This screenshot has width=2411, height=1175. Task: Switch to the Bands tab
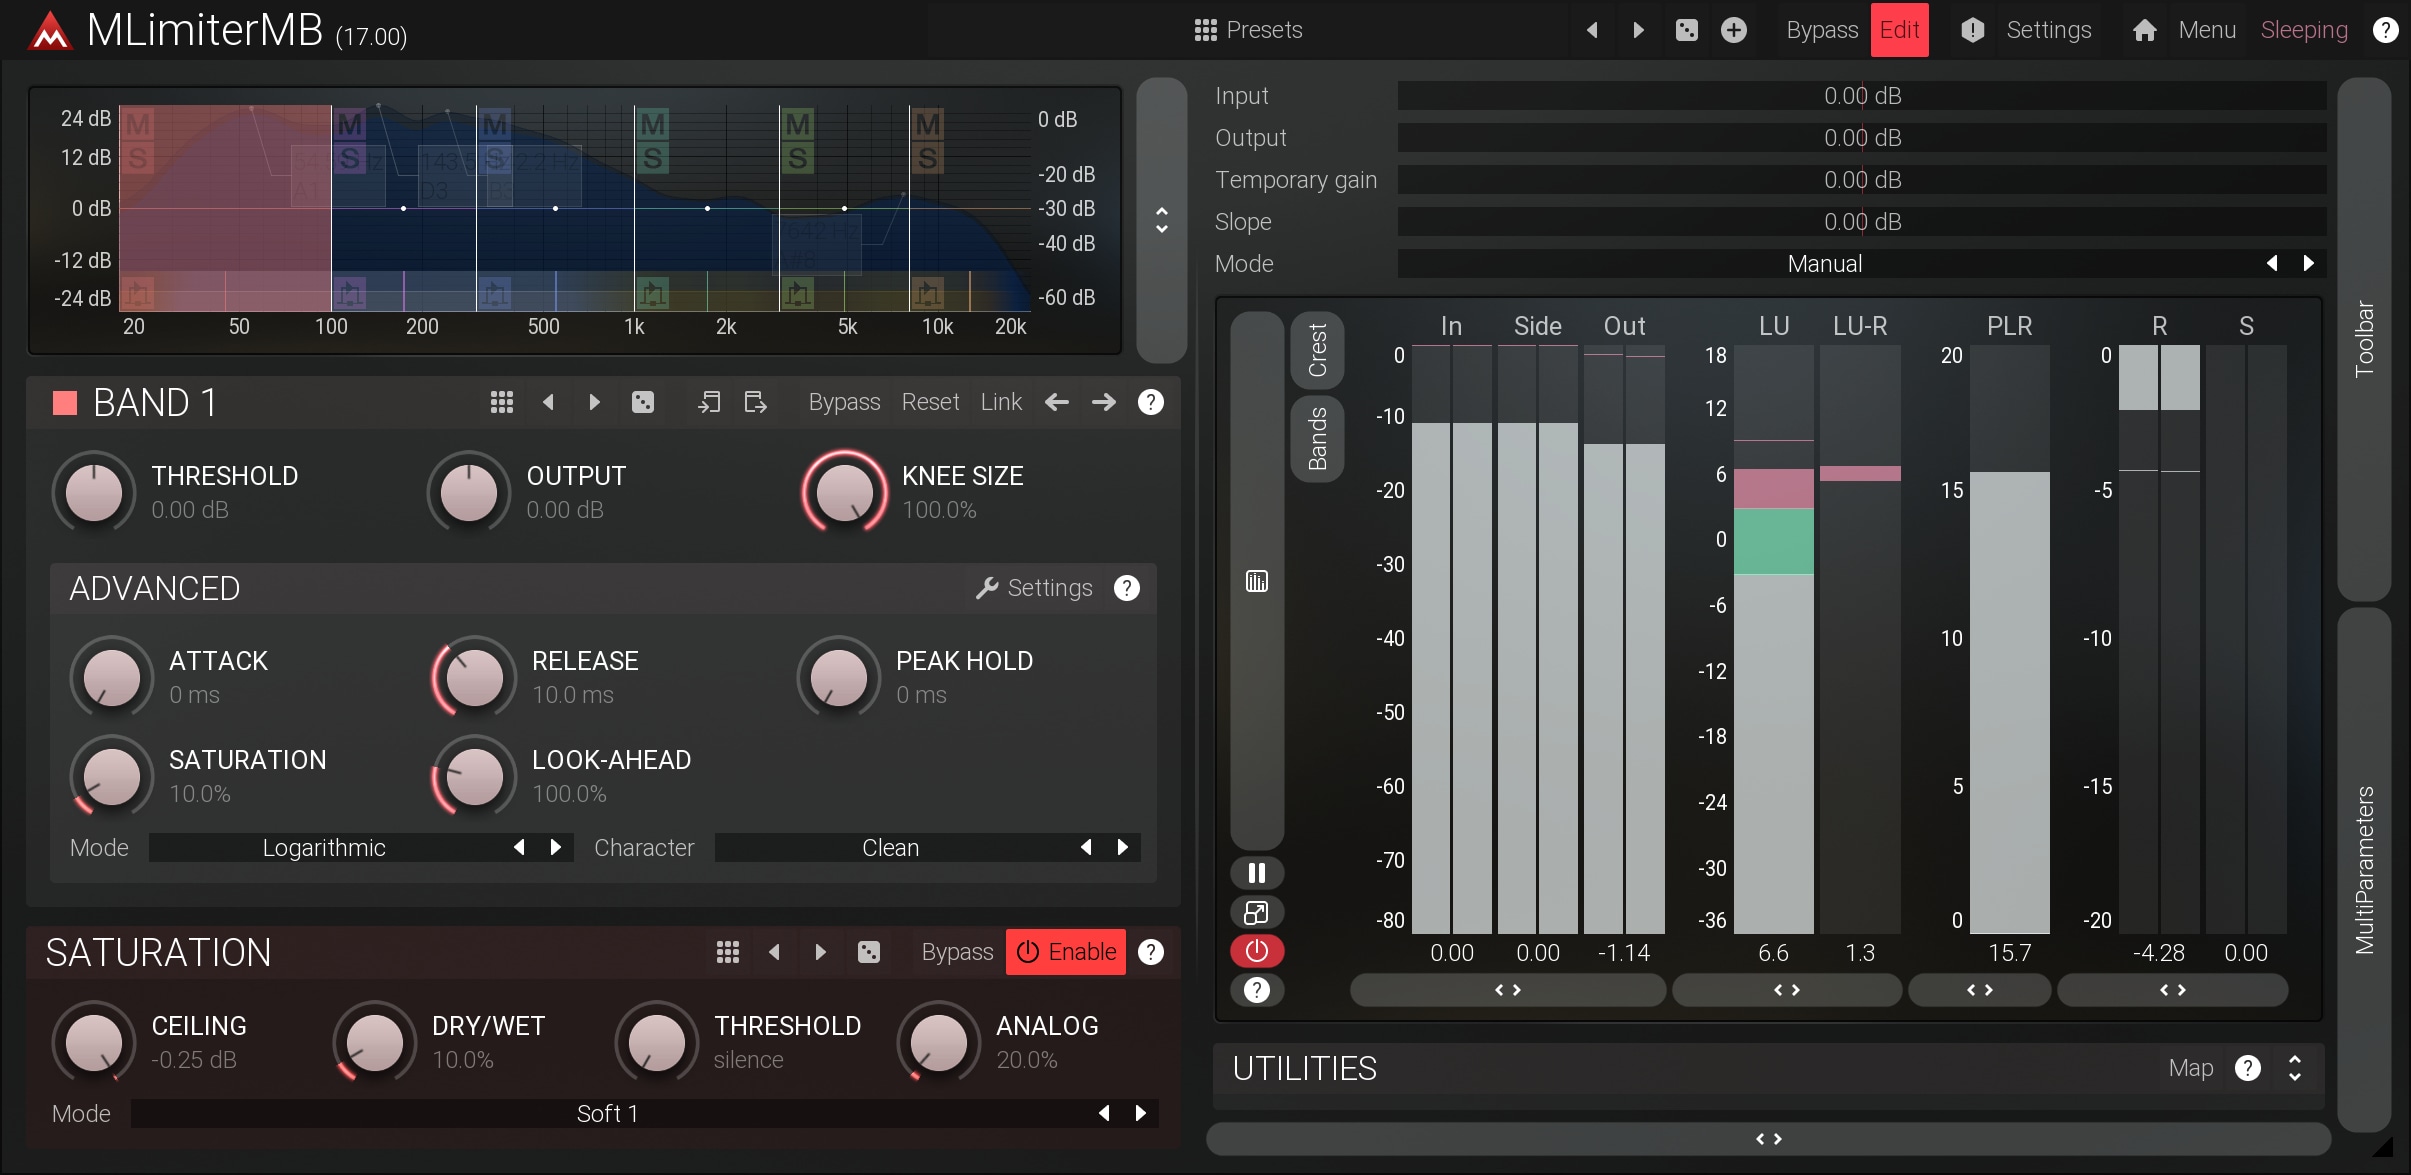1317,438
